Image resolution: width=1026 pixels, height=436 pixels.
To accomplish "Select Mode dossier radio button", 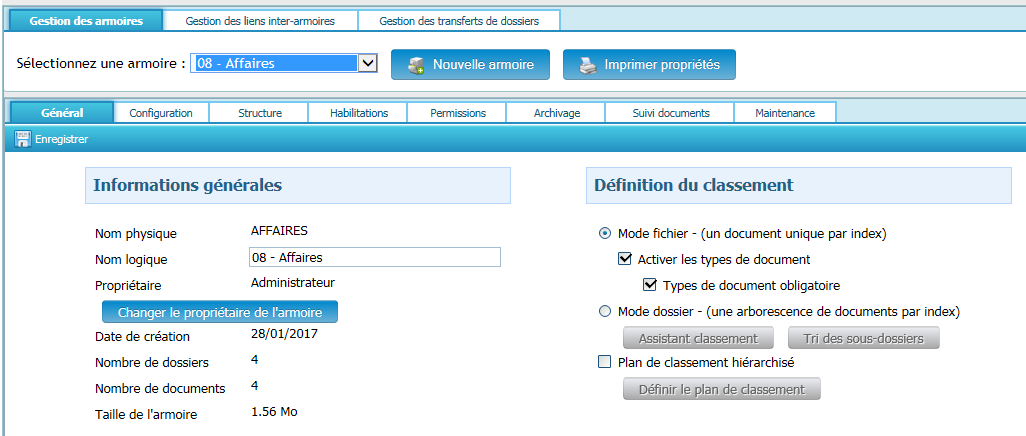I will pos(605,311).
